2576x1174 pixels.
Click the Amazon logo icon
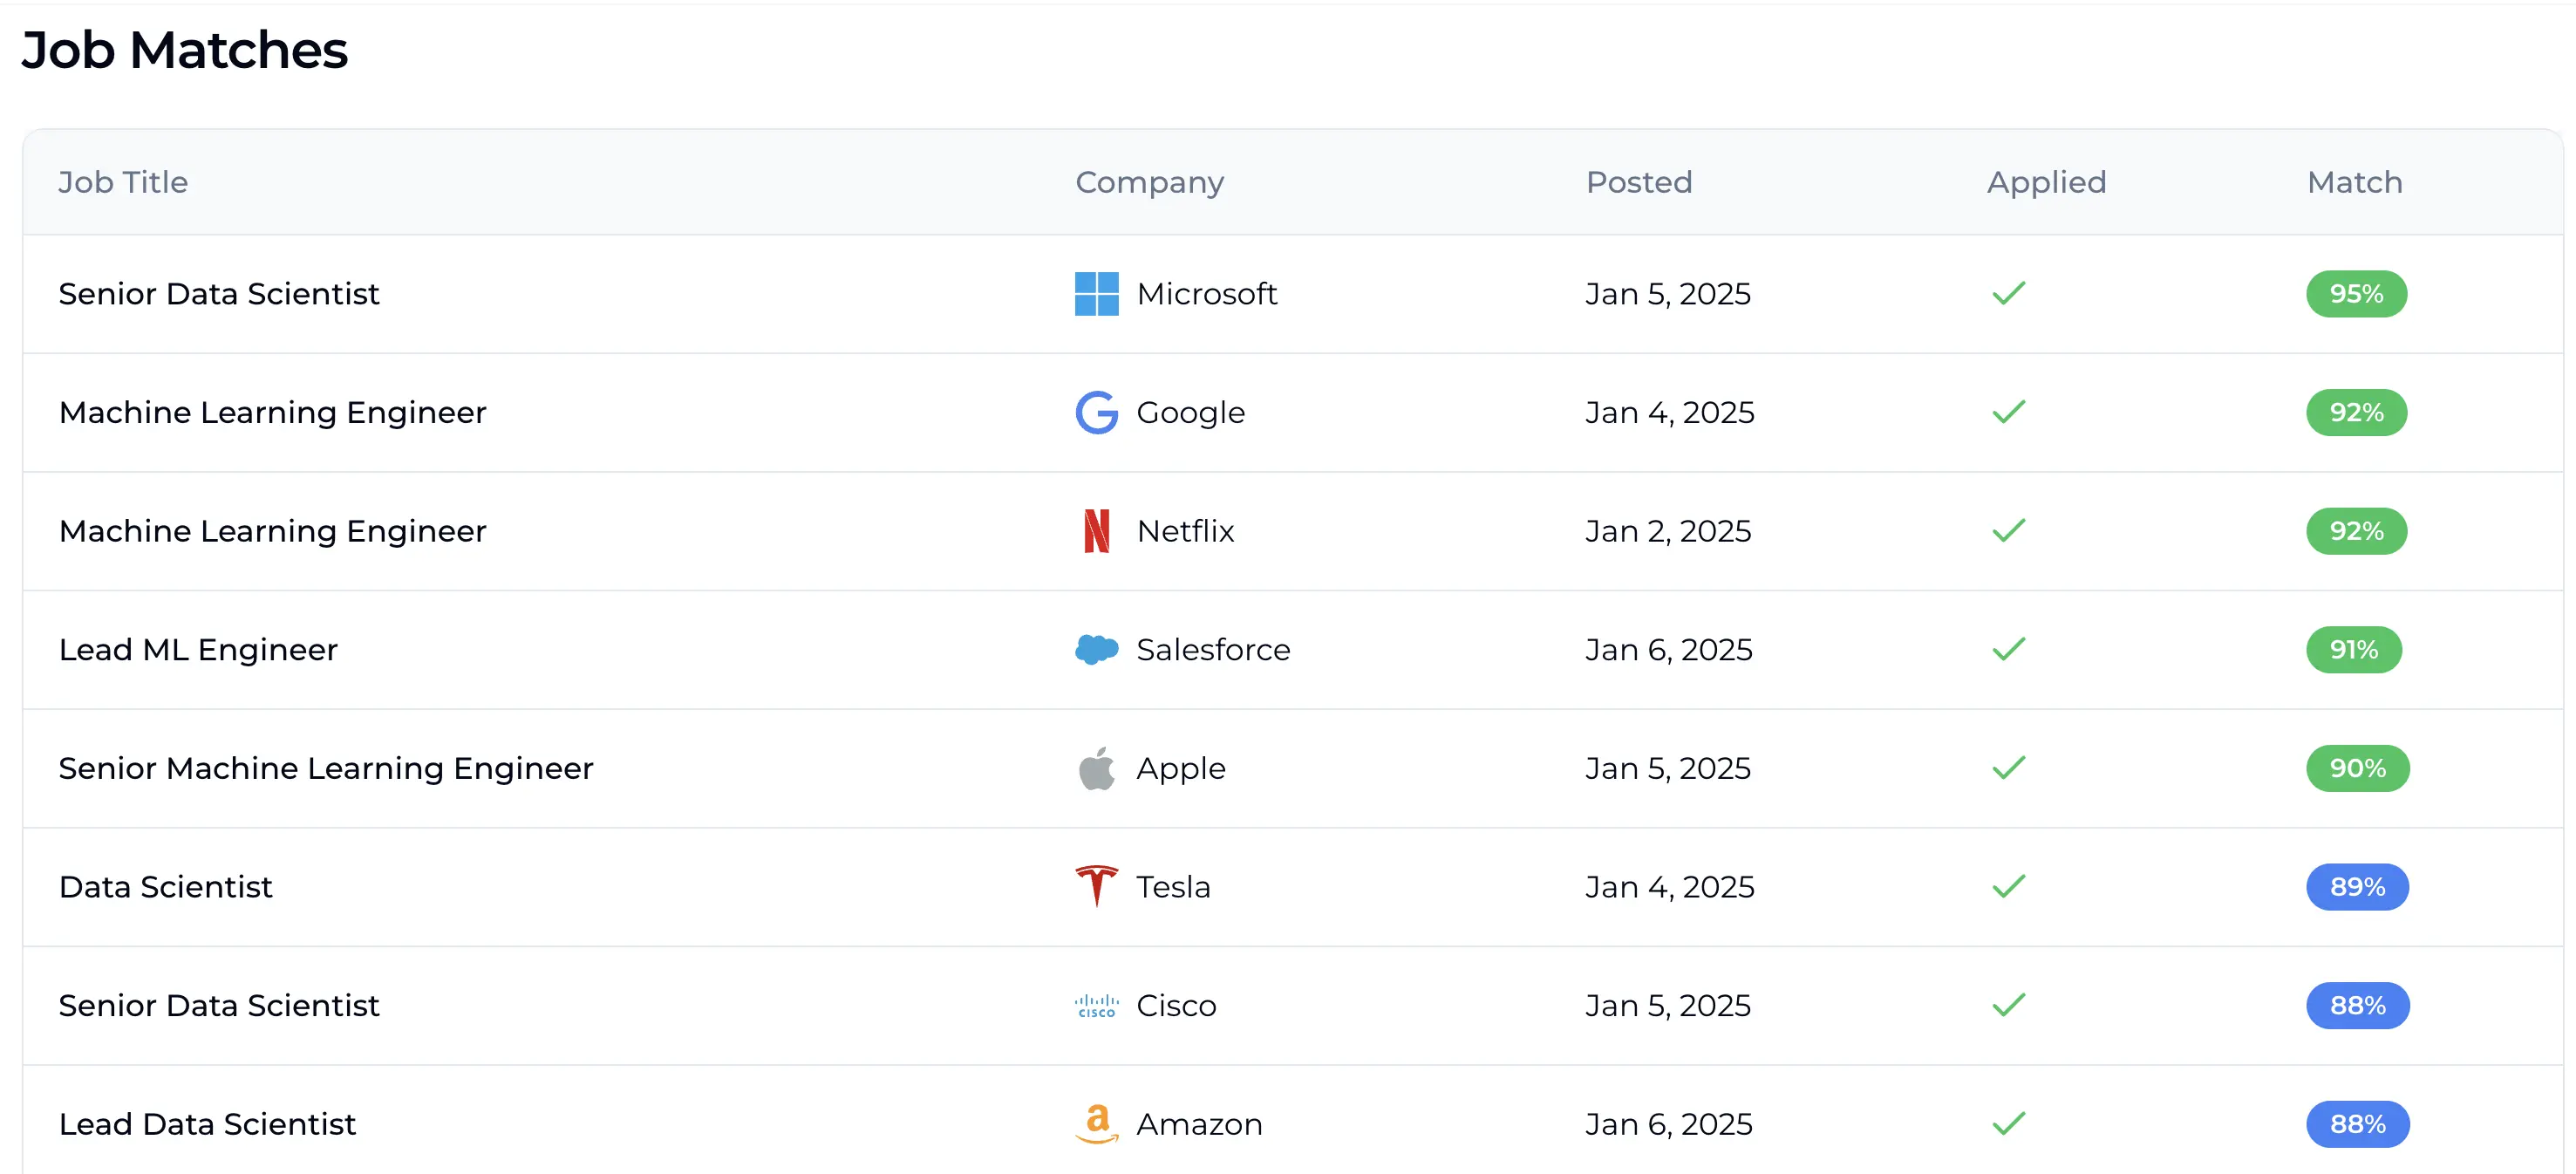[1096, 1124]
